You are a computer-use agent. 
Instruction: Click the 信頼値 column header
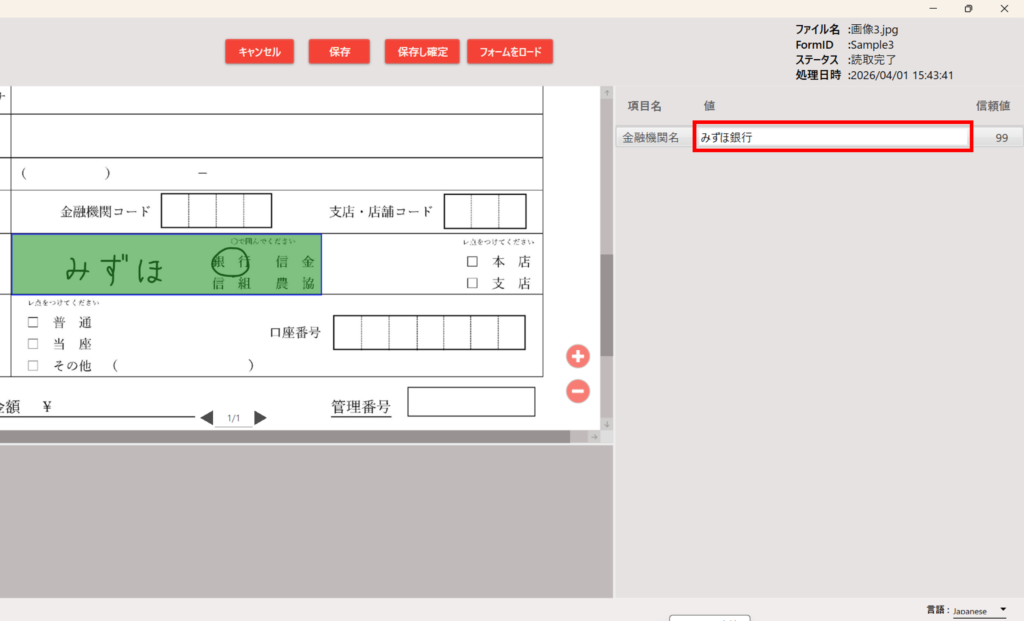(992, 106)
